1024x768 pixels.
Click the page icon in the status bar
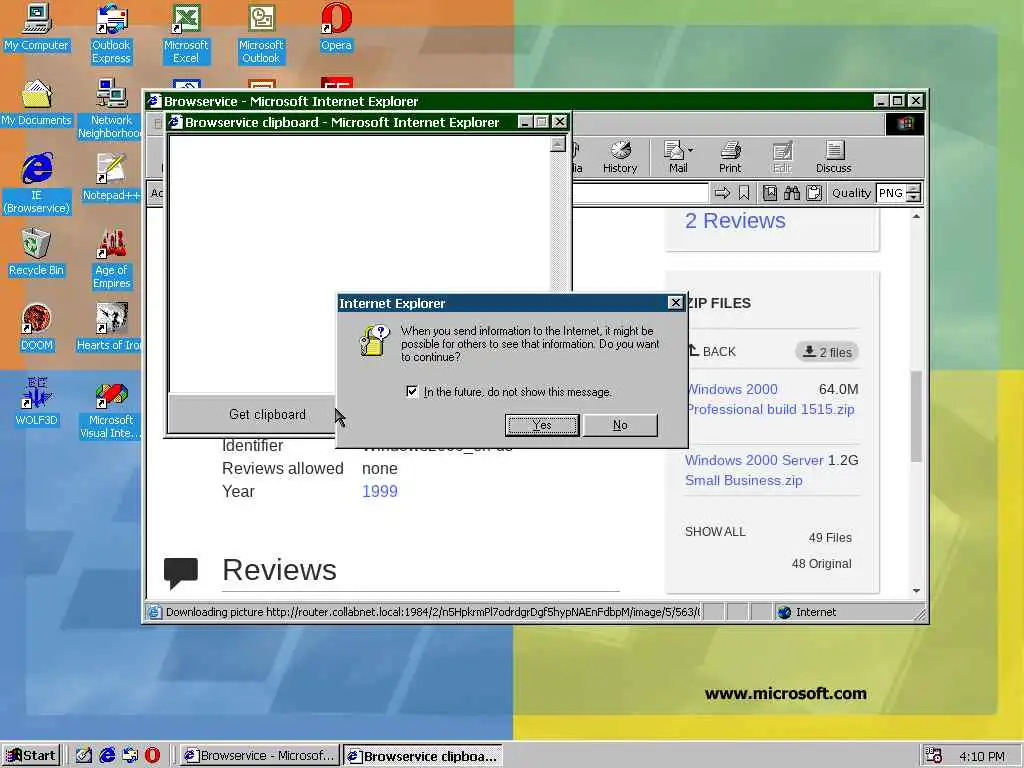coord(154,612)
